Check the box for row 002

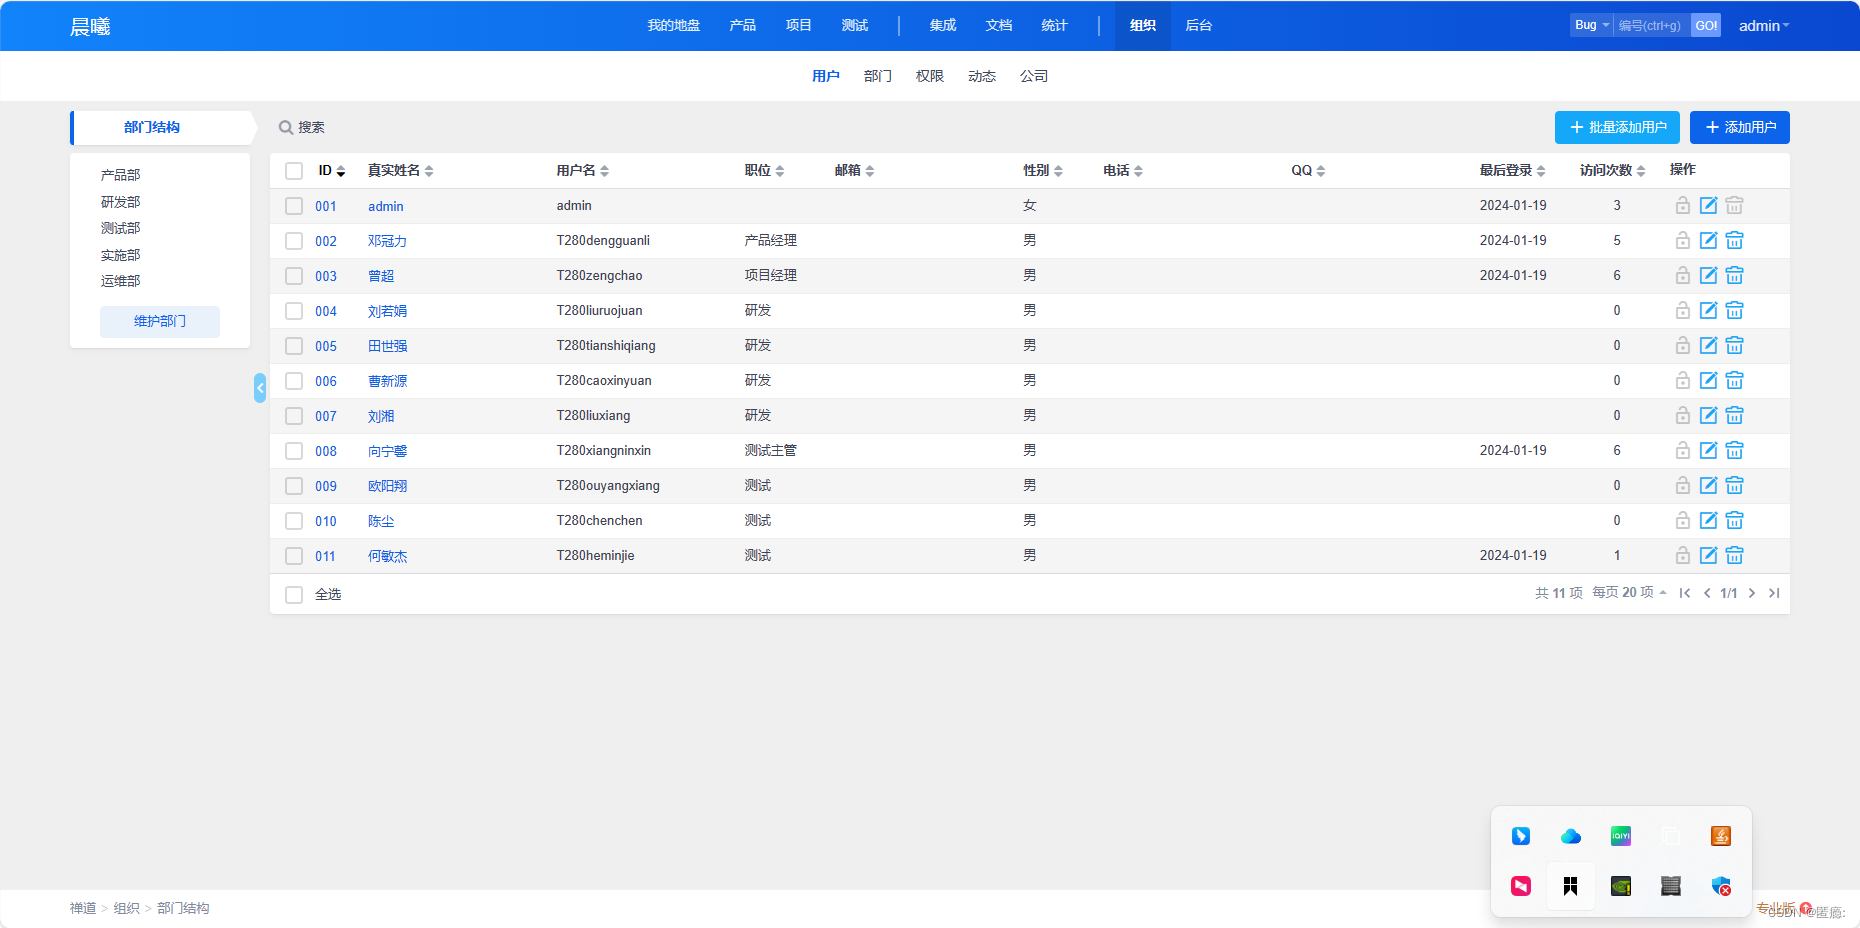click(294, 241)
